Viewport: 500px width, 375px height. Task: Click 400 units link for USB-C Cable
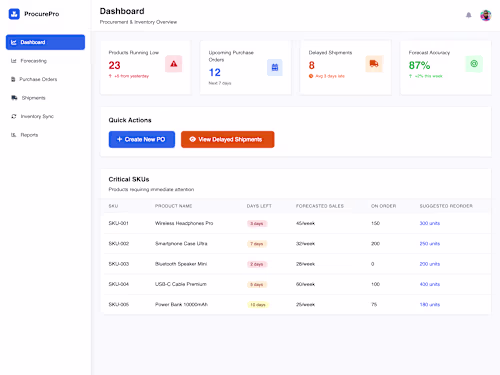430,284
